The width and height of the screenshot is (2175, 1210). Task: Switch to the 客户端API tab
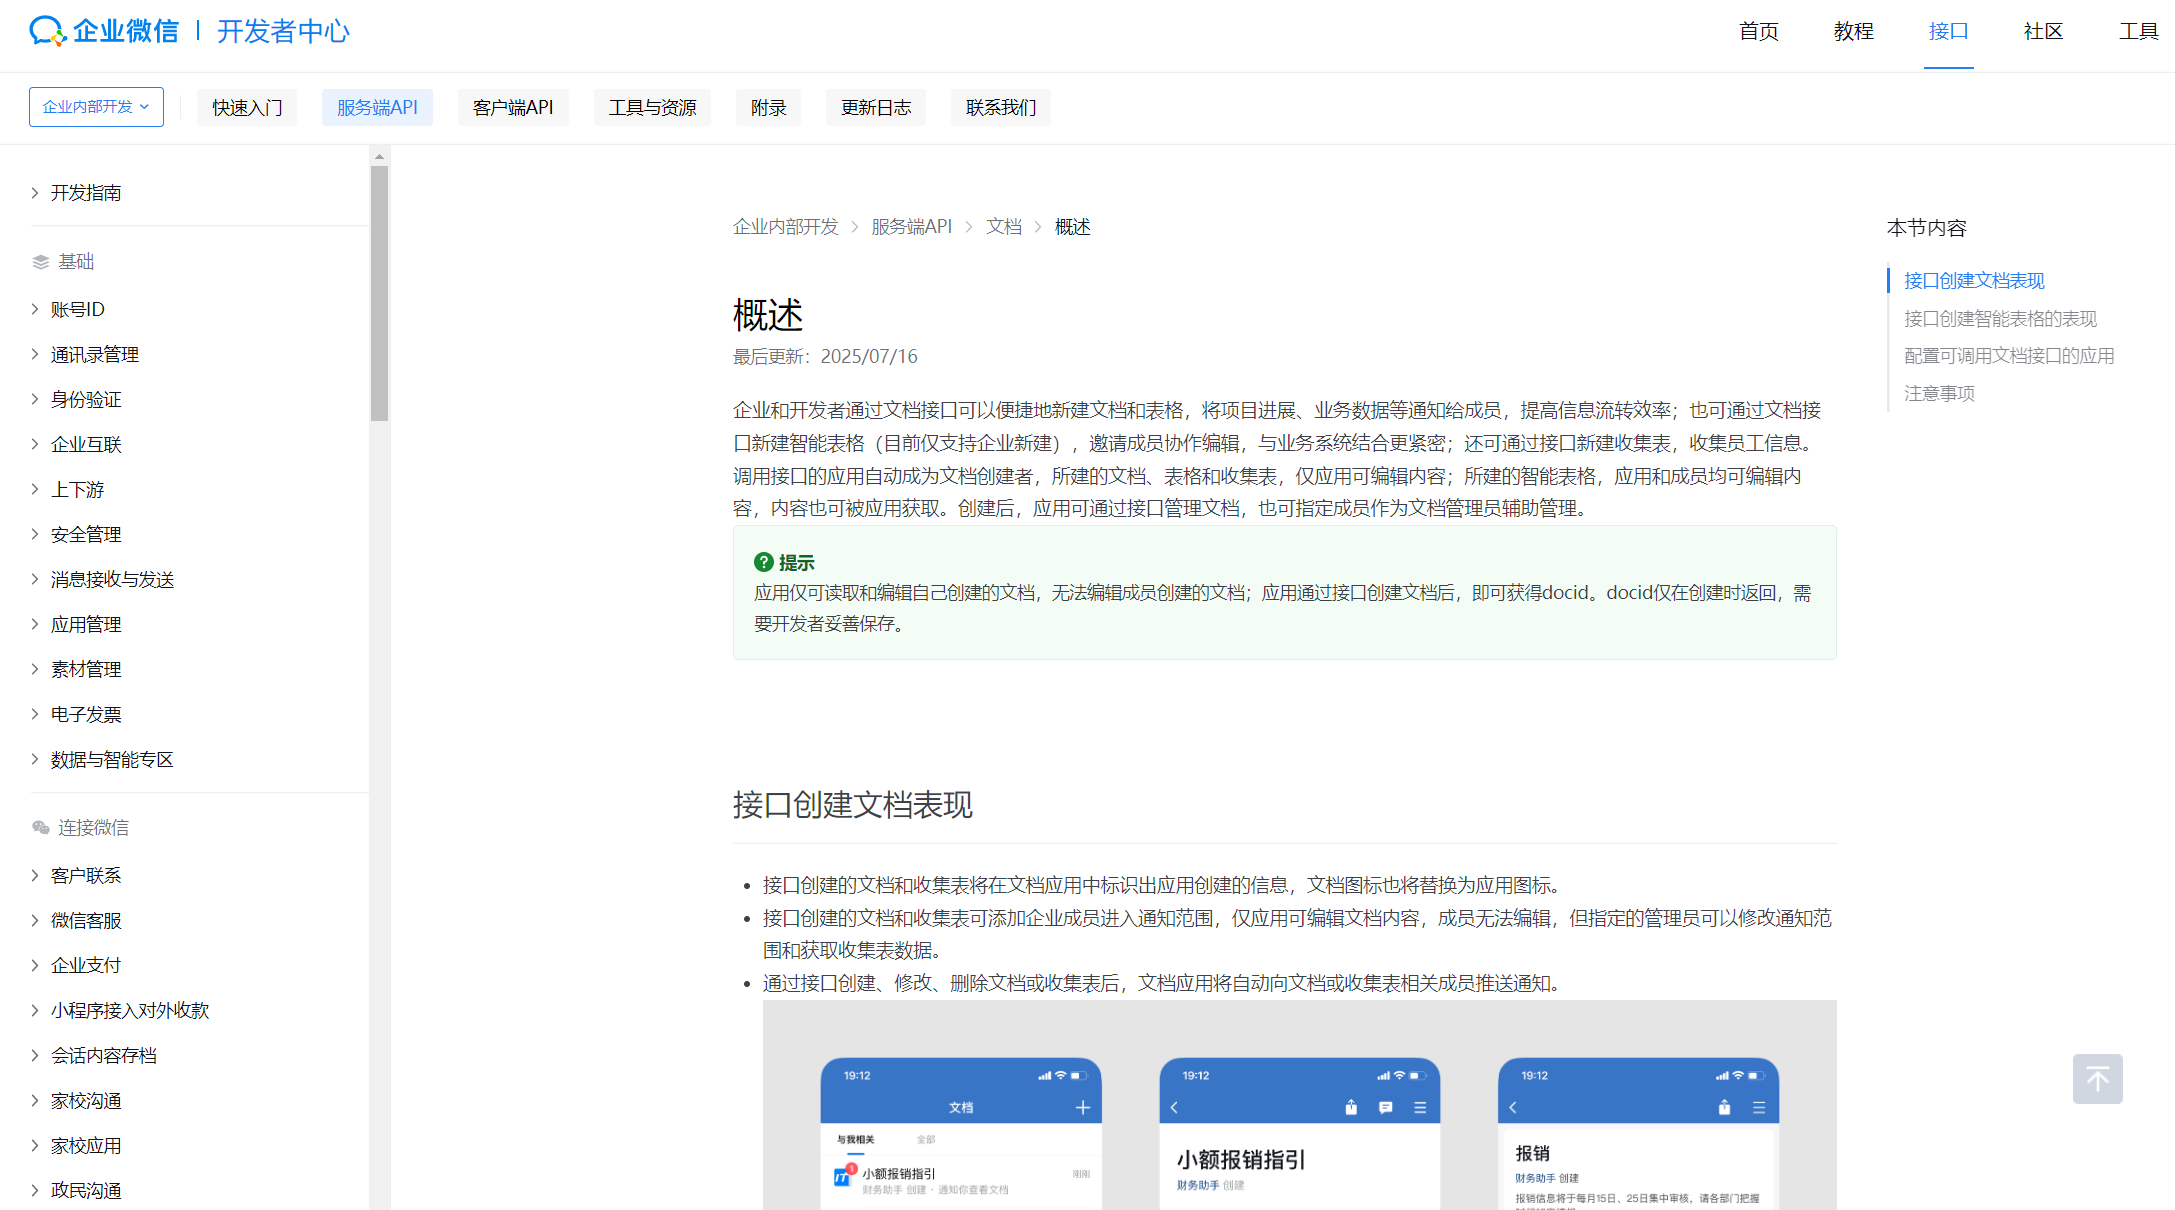pyautogui.click(x=512, y=107)
